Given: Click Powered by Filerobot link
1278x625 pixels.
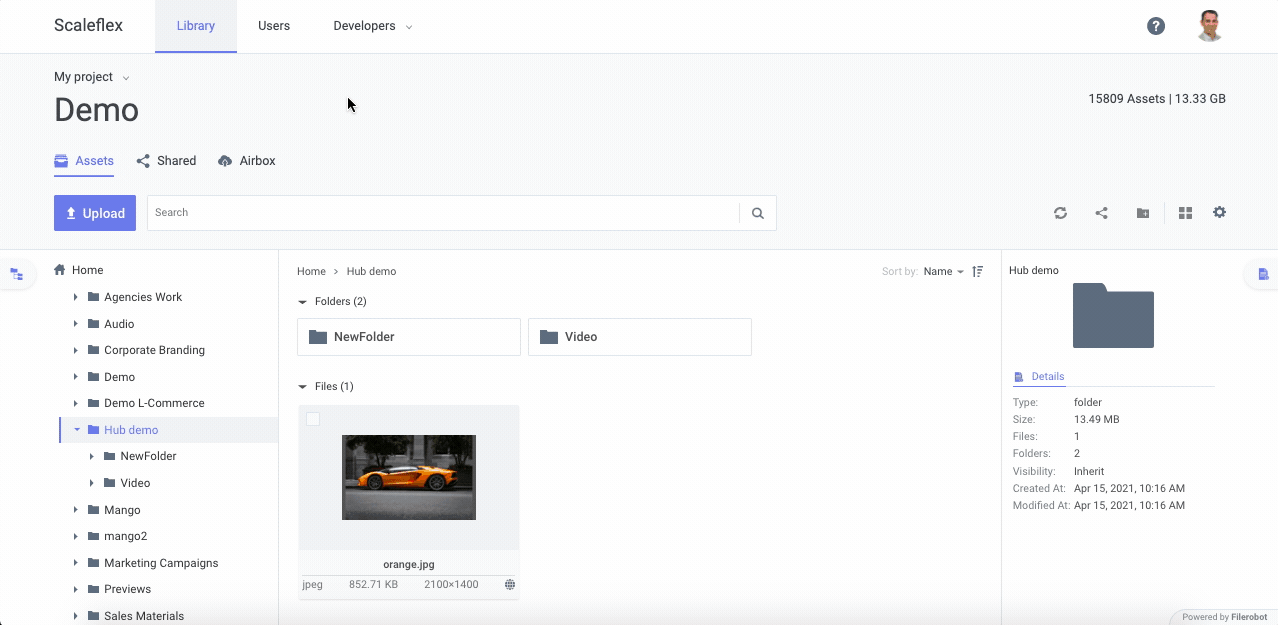Looking at the screenshot, I should tap(1224, 617).
